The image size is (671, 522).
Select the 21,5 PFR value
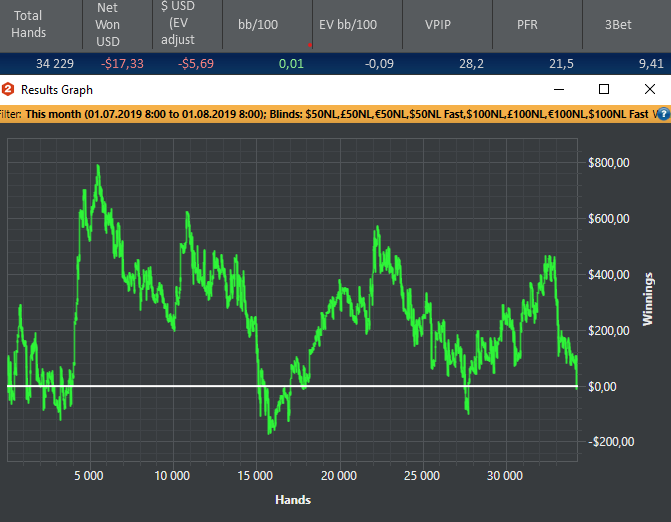coord(561,64)
